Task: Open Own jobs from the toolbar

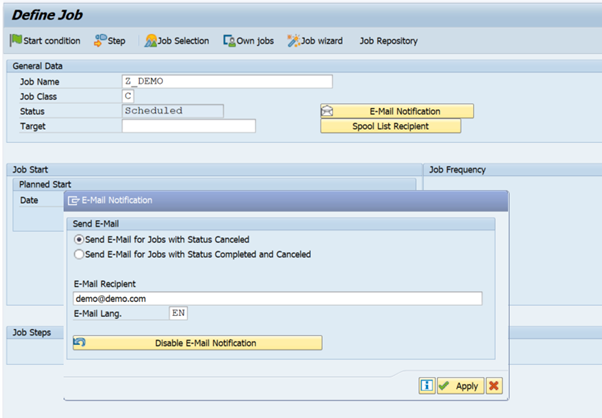Action: 248,40
